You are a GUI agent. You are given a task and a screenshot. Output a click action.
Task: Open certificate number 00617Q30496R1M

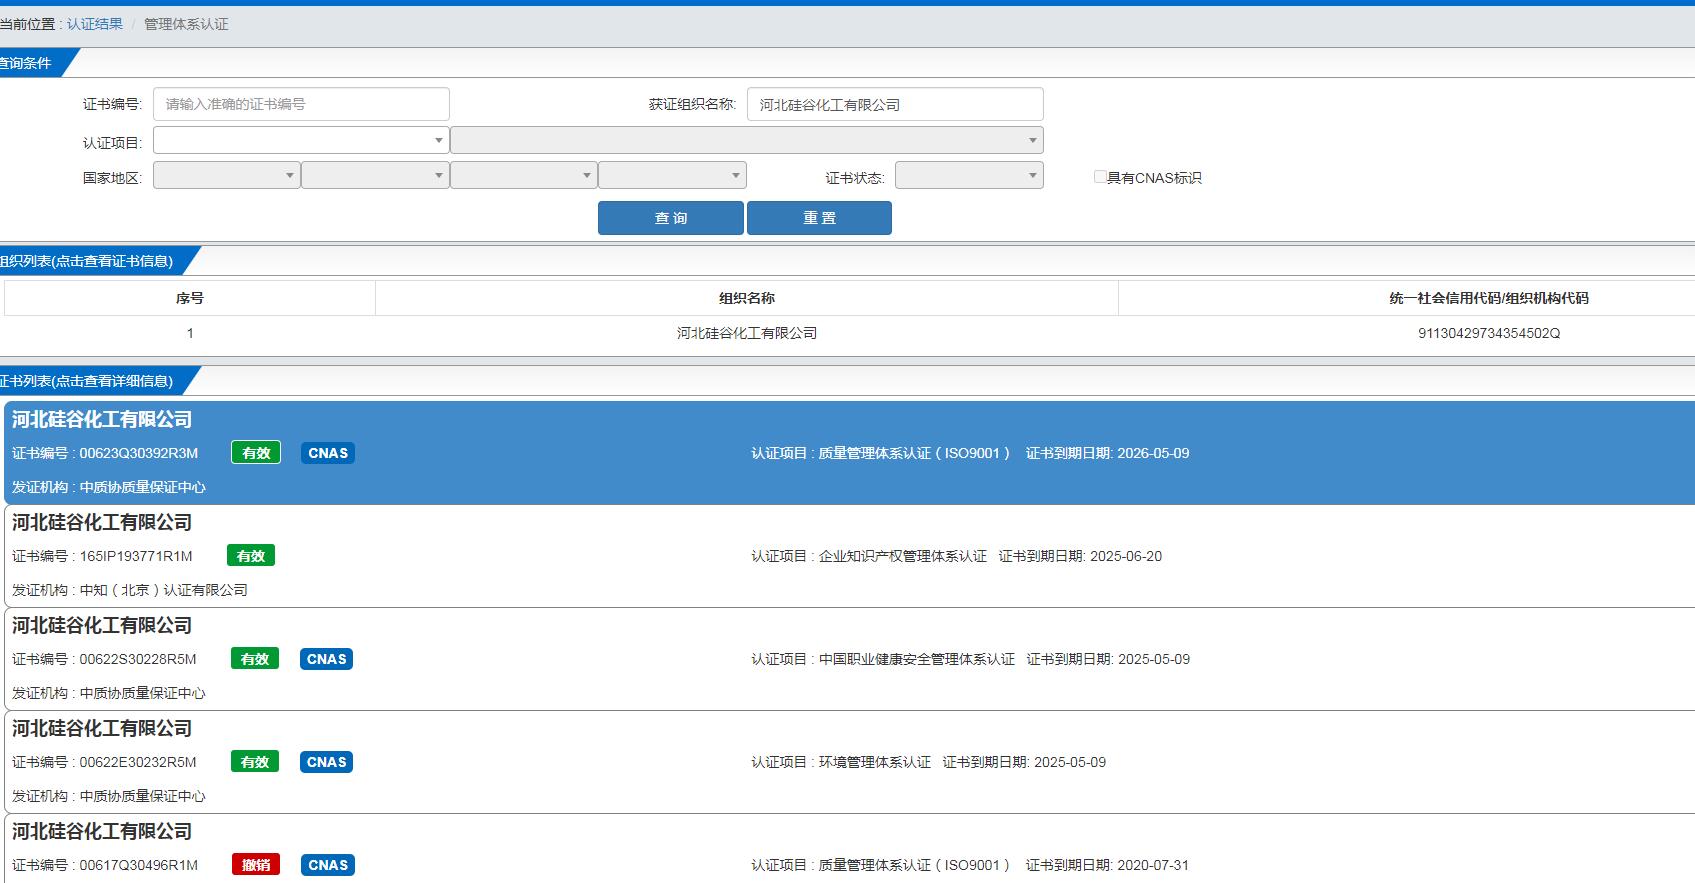pos(139,865)
